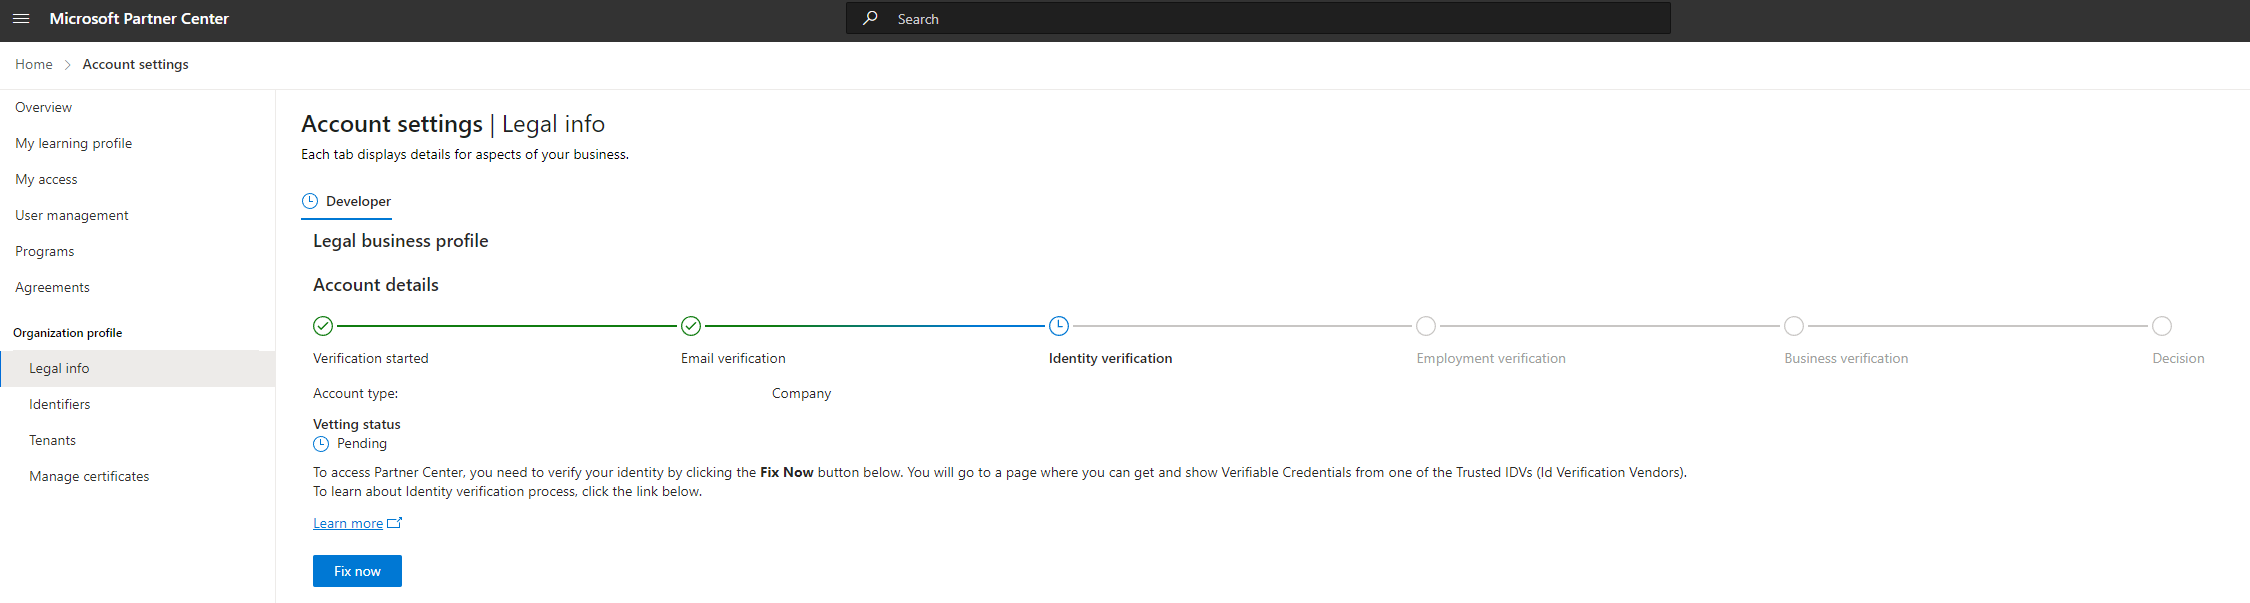
Task: Select Legal info sidebar item
Action: pos(138,368)
